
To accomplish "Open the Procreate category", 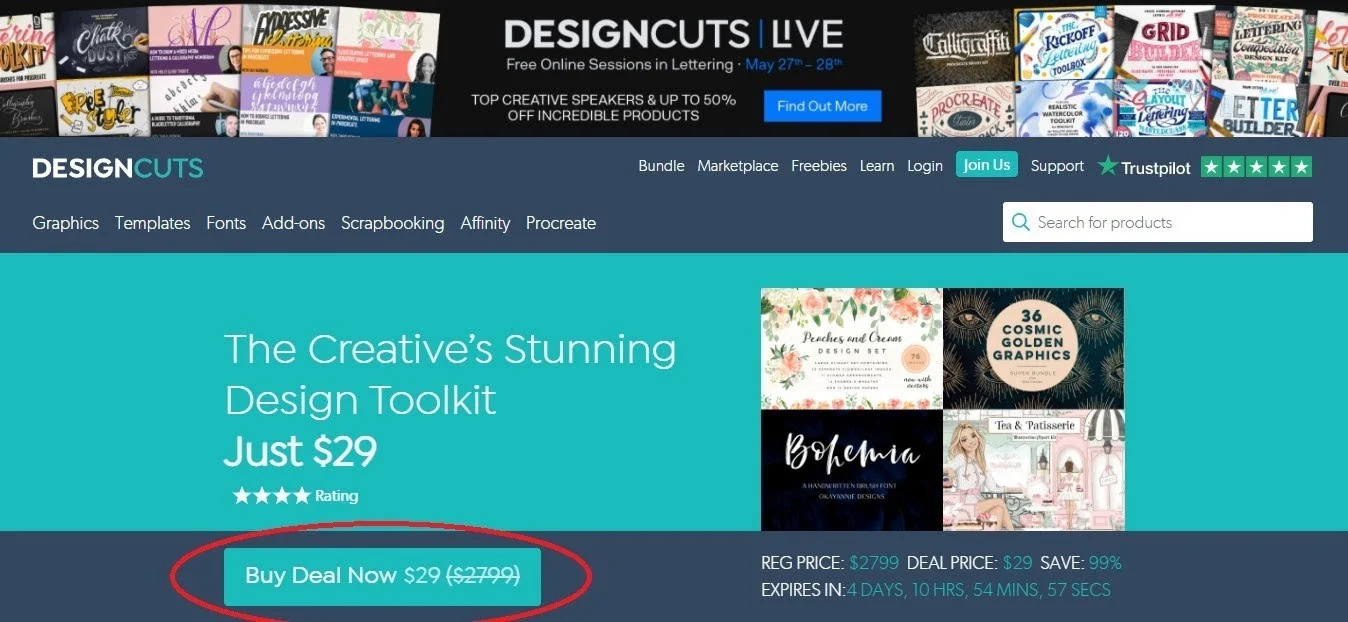I will tap(561, 223).
